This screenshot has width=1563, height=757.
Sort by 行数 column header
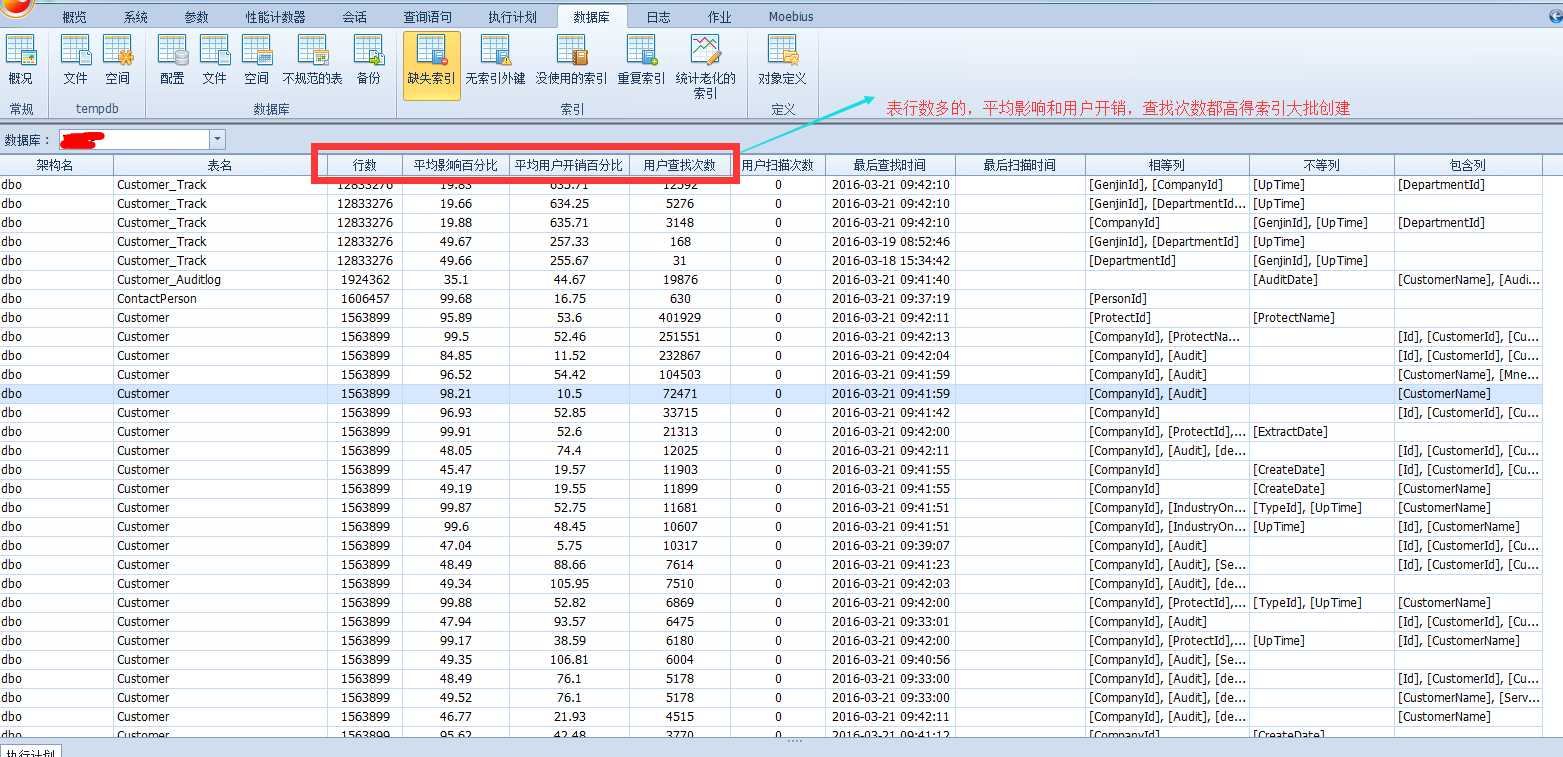pos(365,165)
